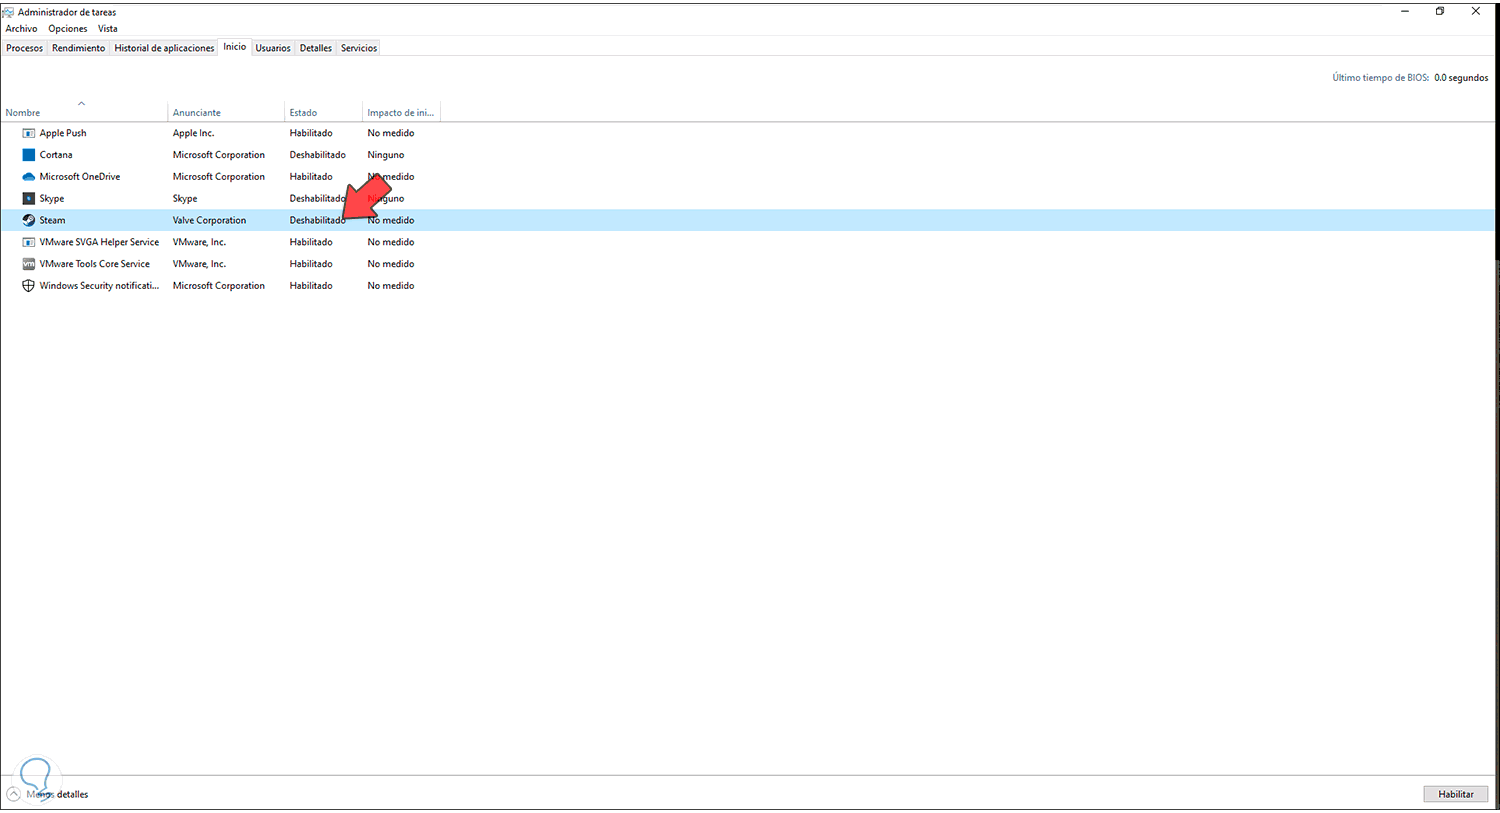Click the Apple Push startup item icon
This screenshot has height=813, width=1500.
[x=29, y=133]
